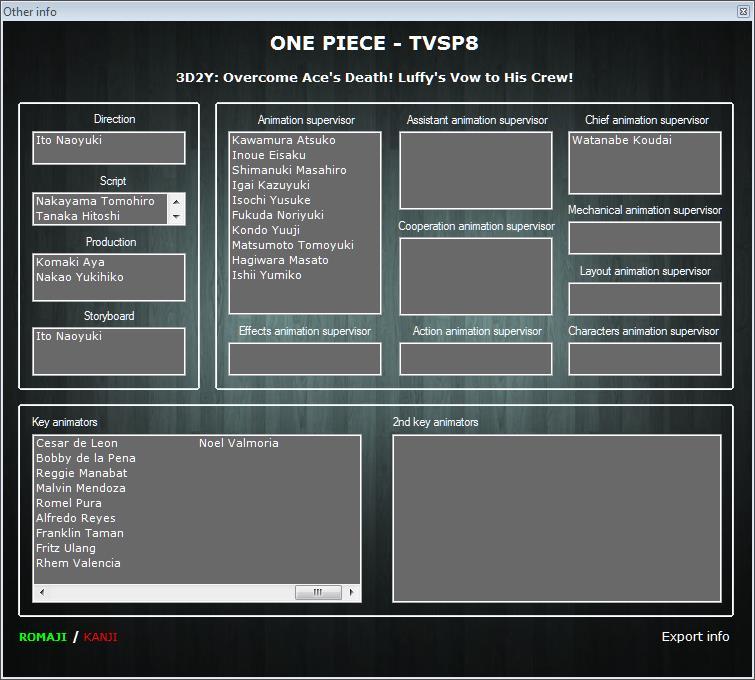Select Kondo Yuuji in the list
This screenshot has width=755, height=680.
[x=266, y=230]
